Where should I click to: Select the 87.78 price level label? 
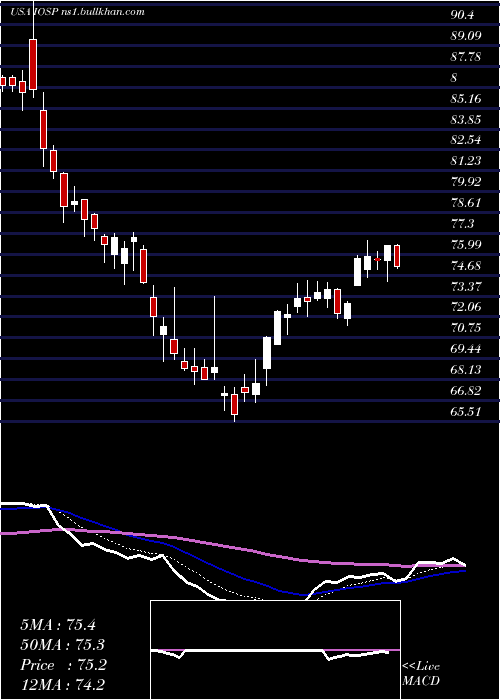pyautogui.click(x=466, y=57)
